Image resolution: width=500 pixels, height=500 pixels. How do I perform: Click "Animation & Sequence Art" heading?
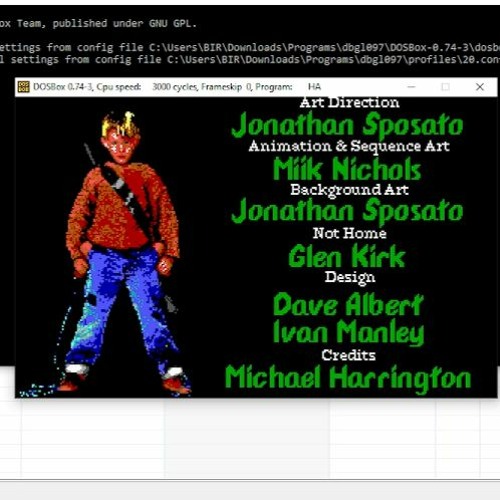click(349, 147)
